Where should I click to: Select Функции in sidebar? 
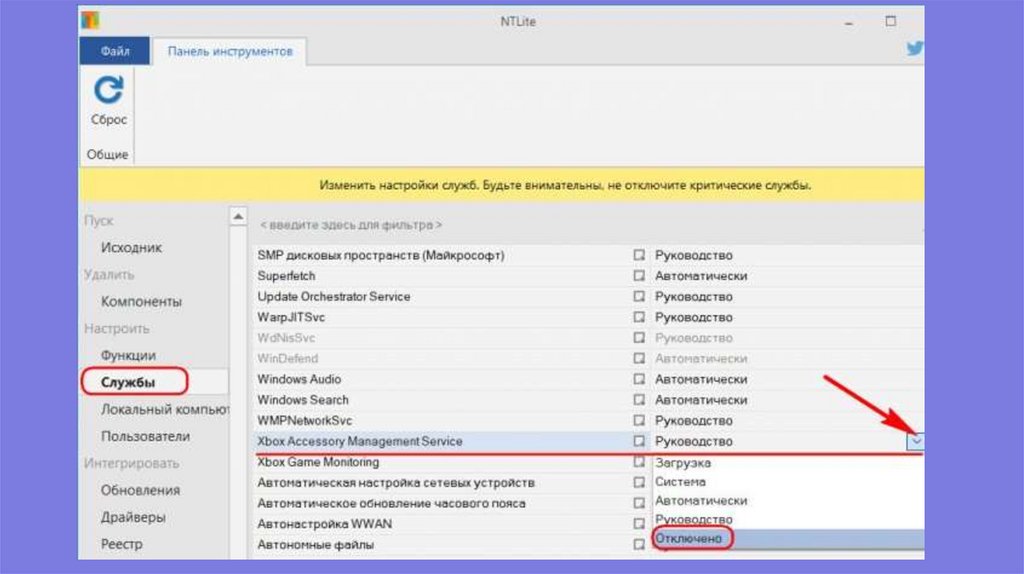pos(128,355)
